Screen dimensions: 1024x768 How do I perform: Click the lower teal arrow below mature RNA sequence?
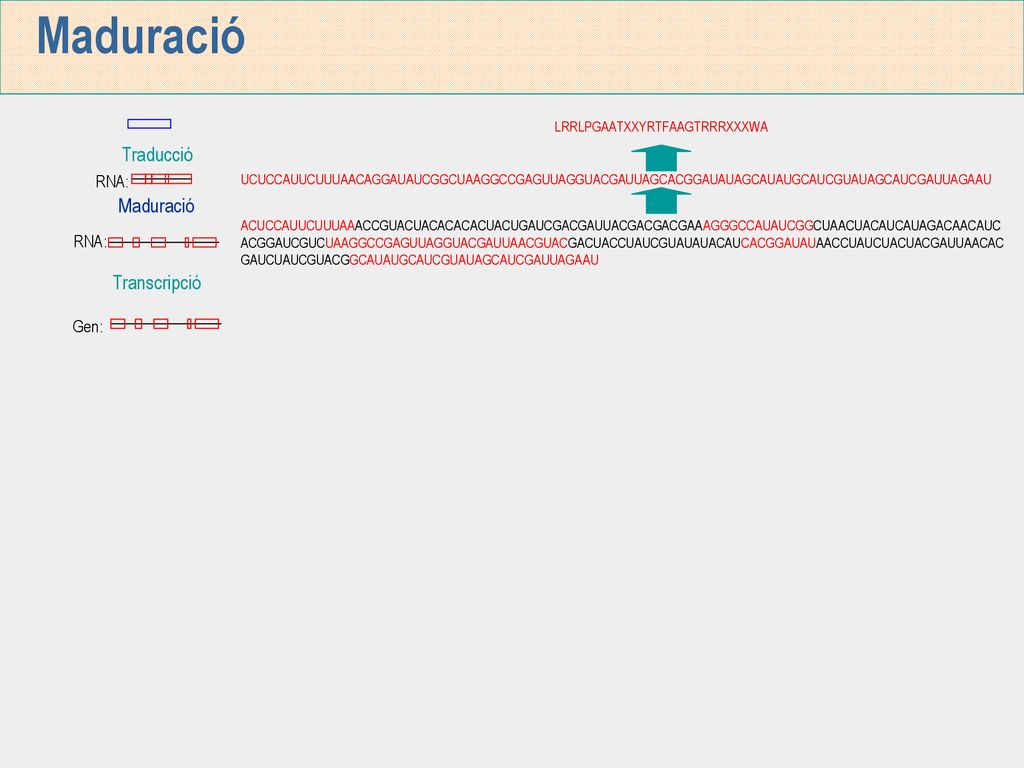click(661, 200)
